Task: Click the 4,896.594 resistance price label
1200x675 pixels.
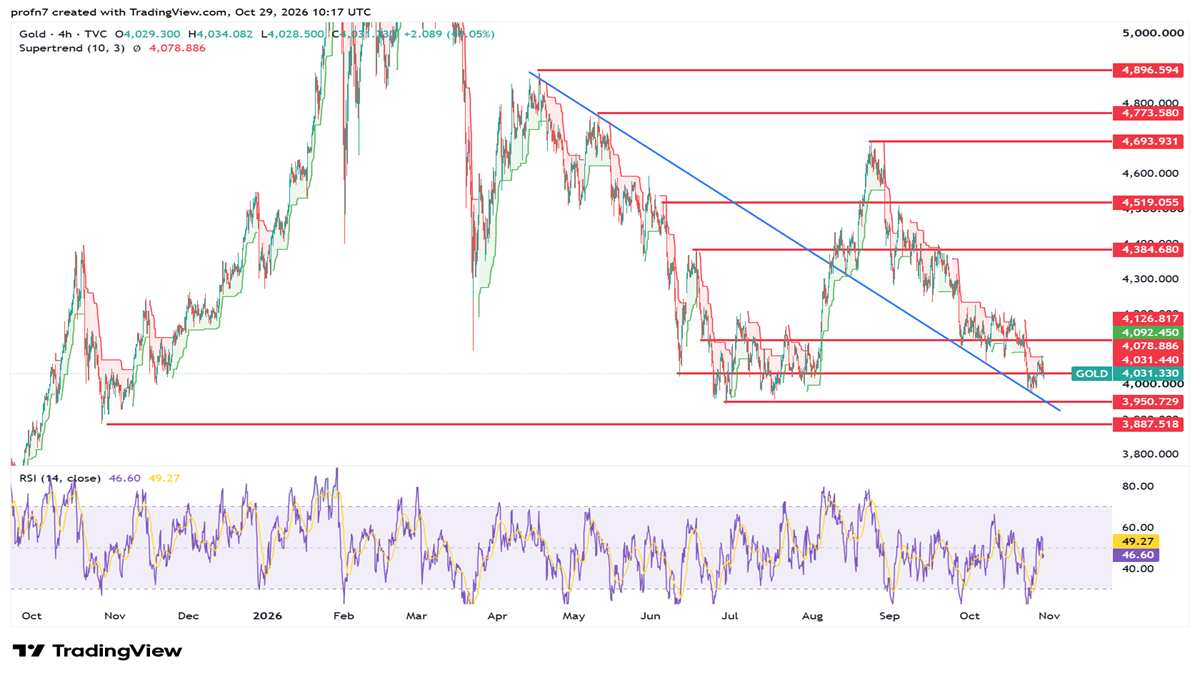Action: pos(1148,70)
